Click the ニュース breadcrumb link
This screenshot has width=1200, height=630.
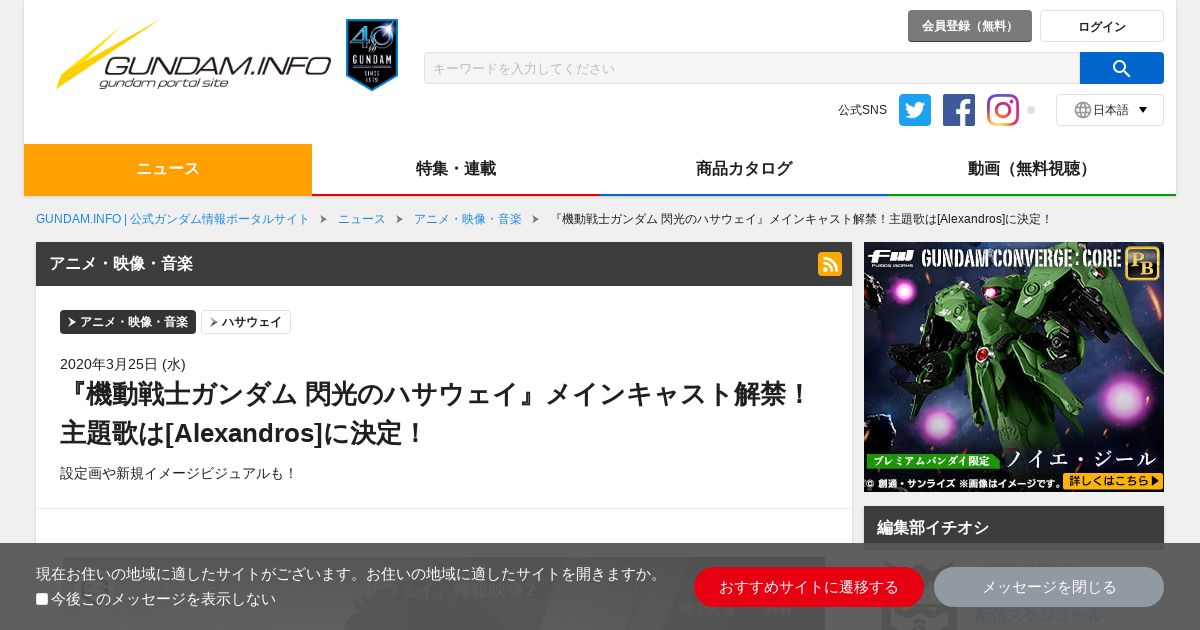[x=362, y=219]
